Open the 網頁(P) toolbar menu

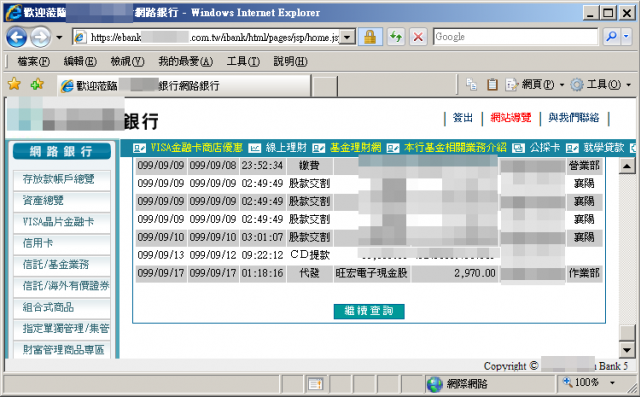534,84
